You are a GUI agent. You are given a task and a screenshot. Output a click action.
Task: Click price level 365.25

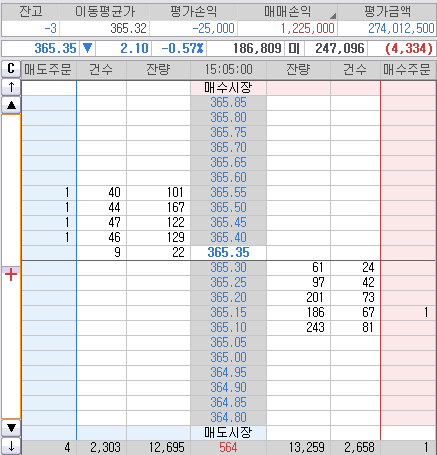point(228,283)
